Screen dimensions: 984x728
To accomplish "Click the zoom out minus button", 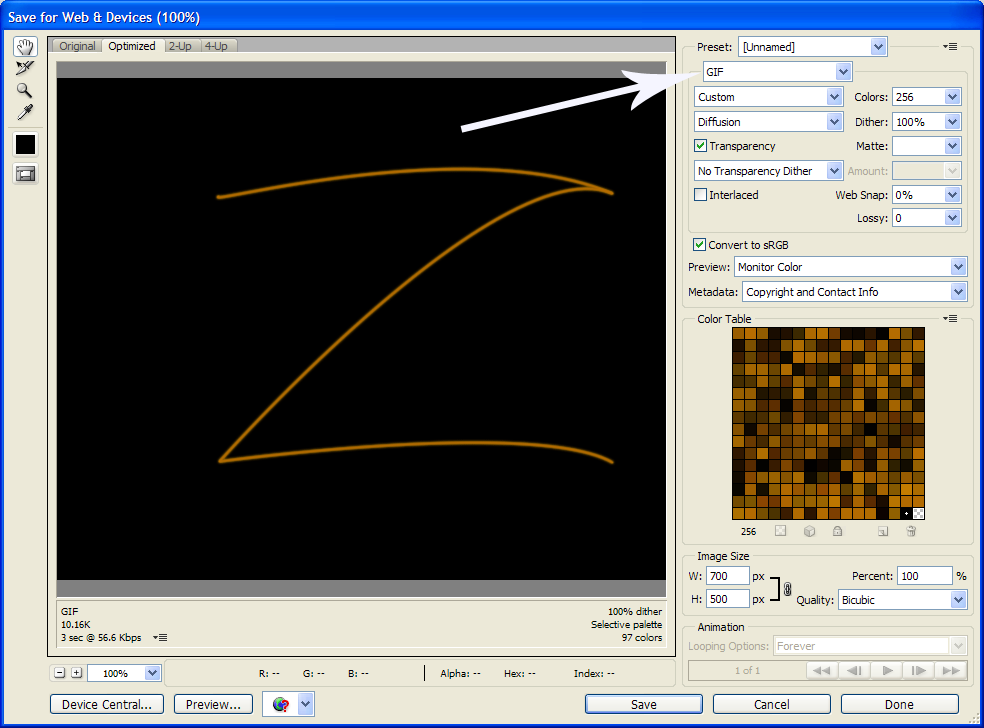I will tap(60, 673).
